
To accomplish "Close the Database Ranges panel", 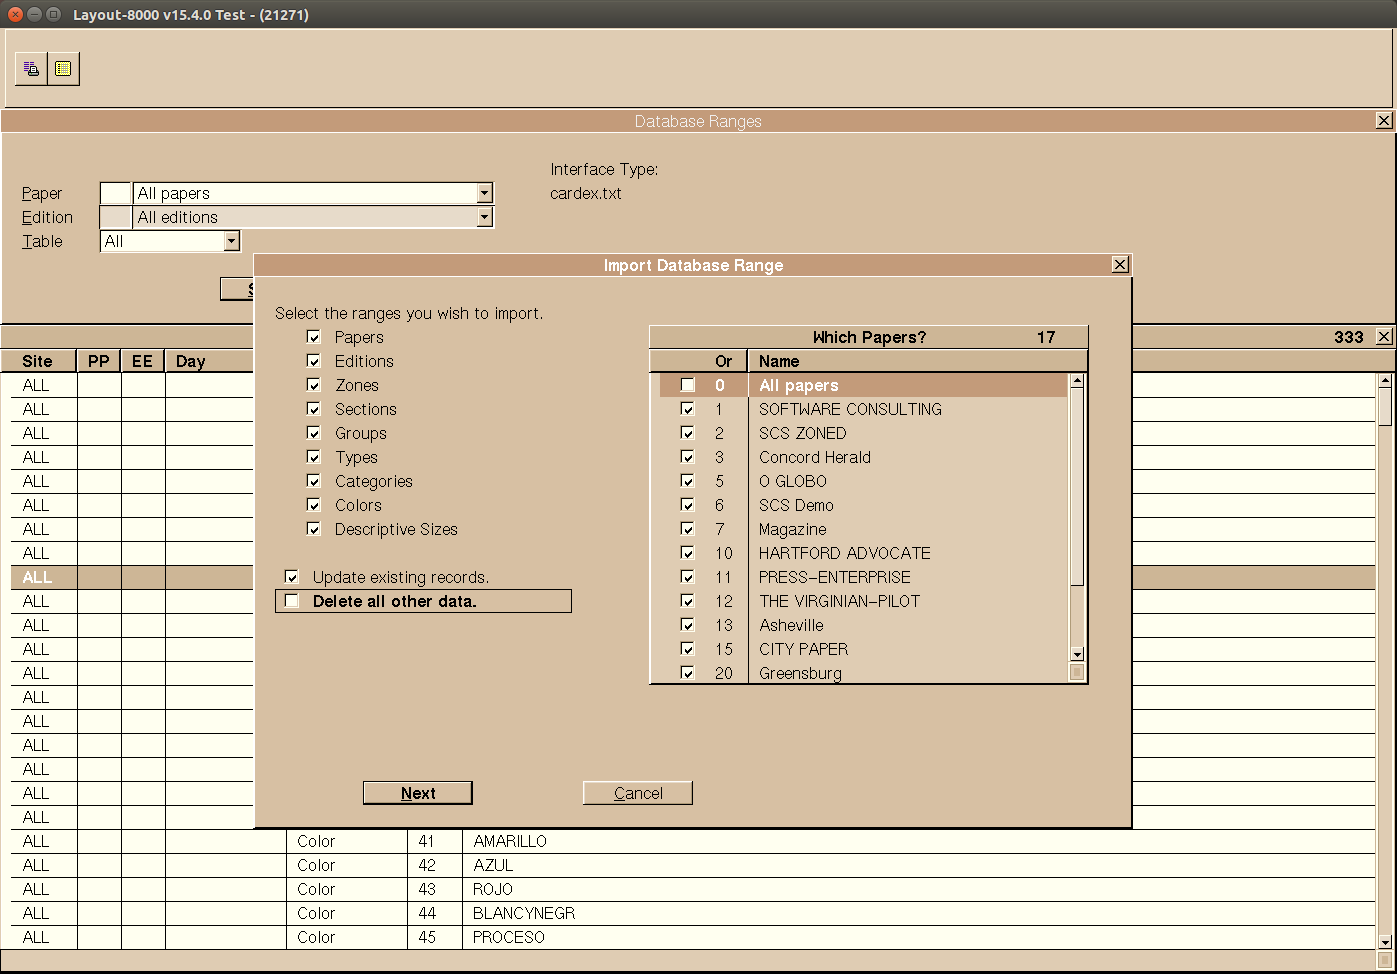I will [x=1384, y=121].
